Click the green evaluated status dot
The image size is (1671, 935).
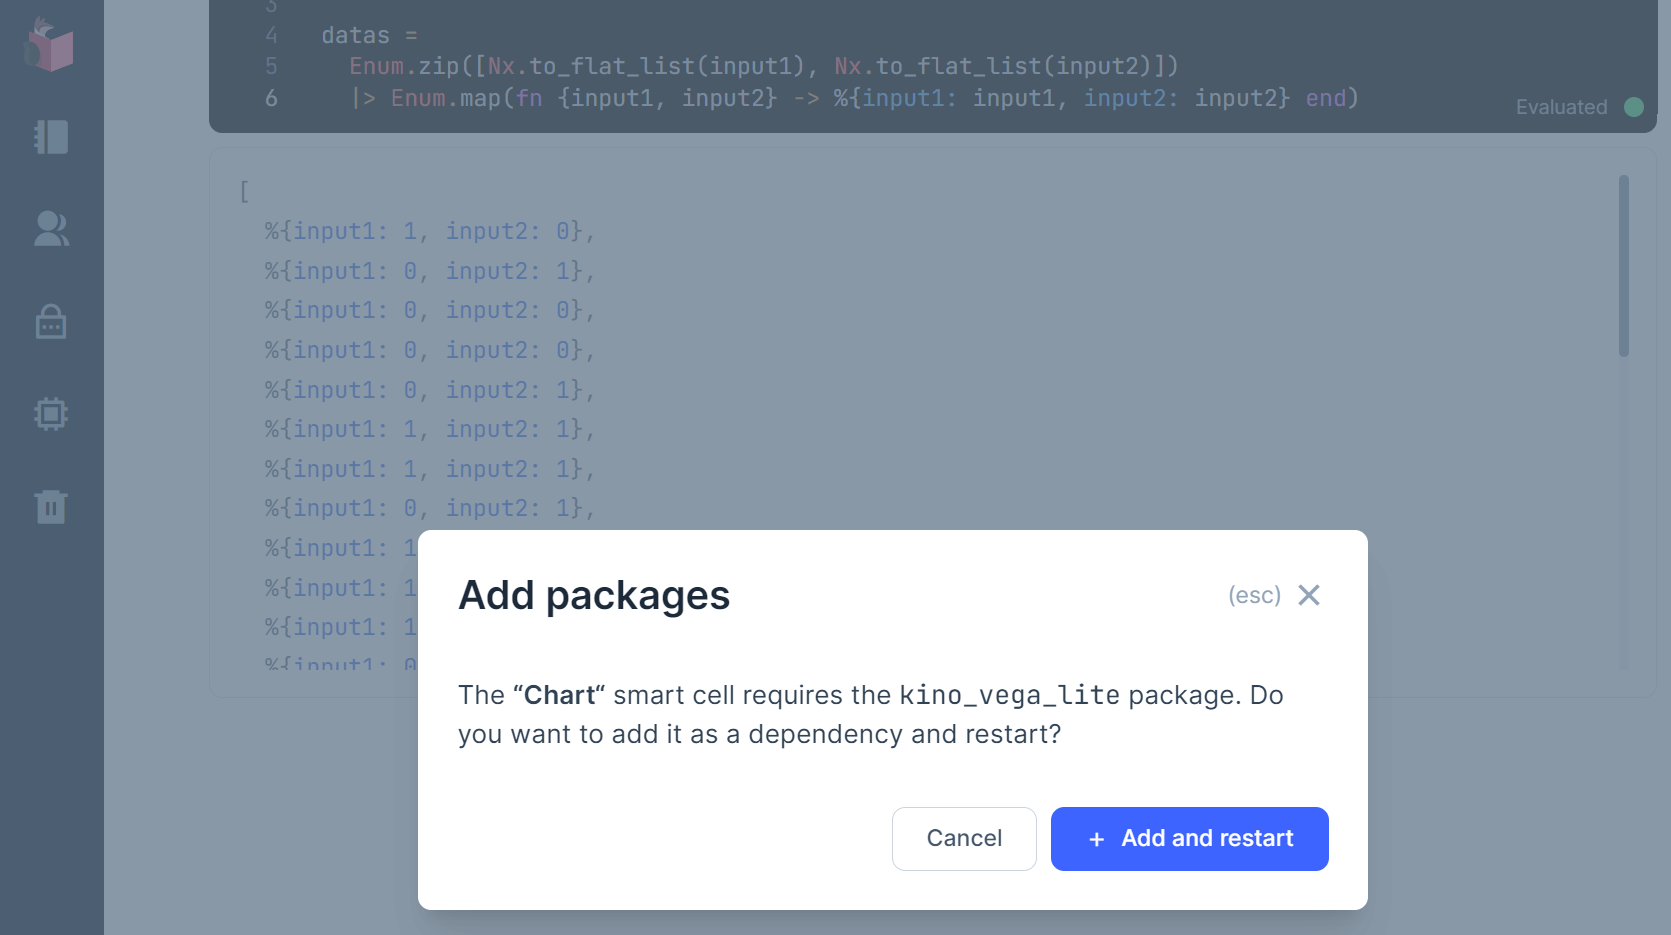[1634, 107]
